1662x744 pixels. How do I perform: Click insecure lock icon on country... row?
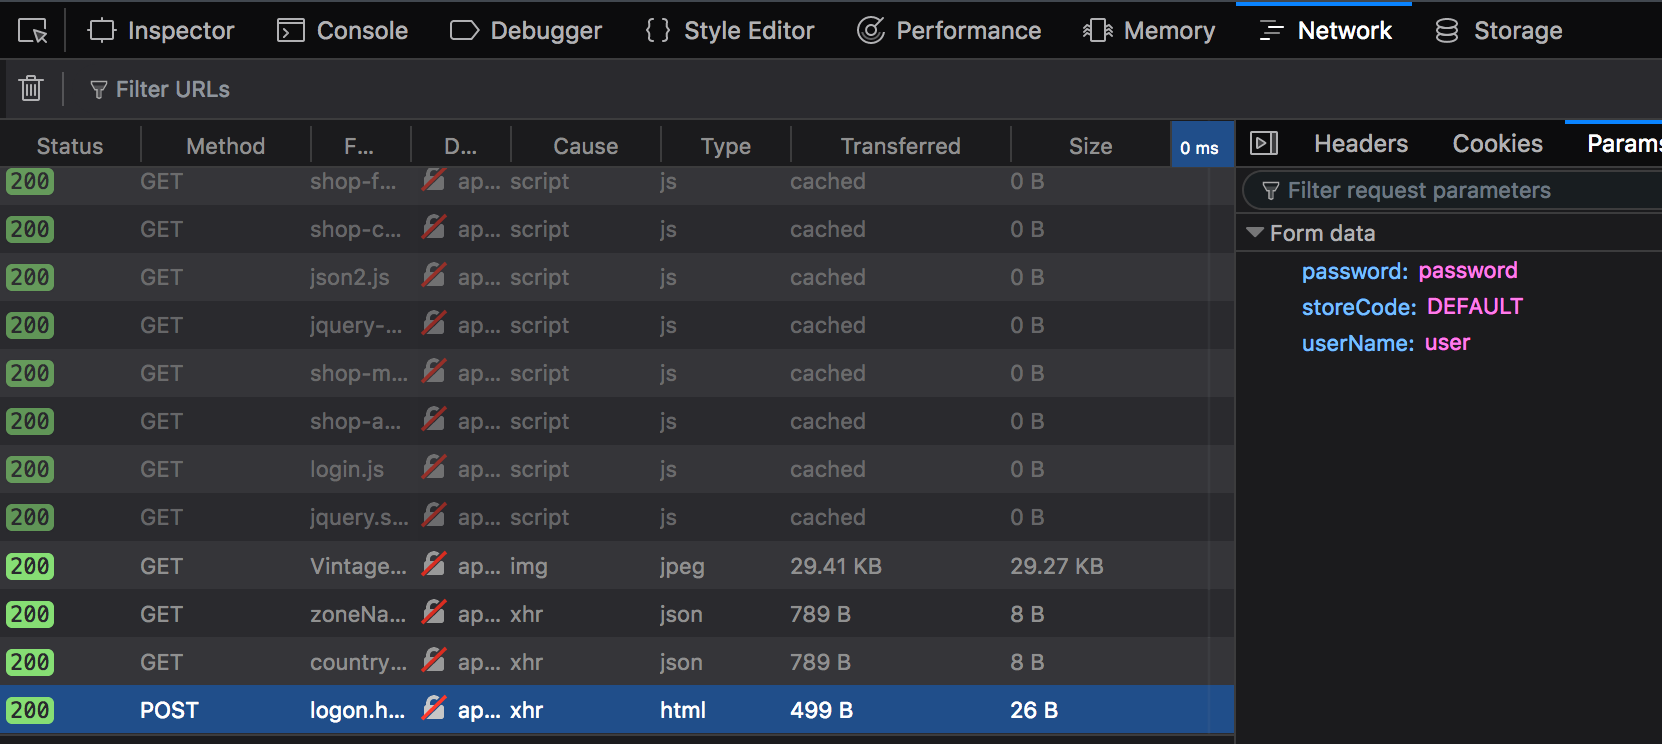pos(434,660)
